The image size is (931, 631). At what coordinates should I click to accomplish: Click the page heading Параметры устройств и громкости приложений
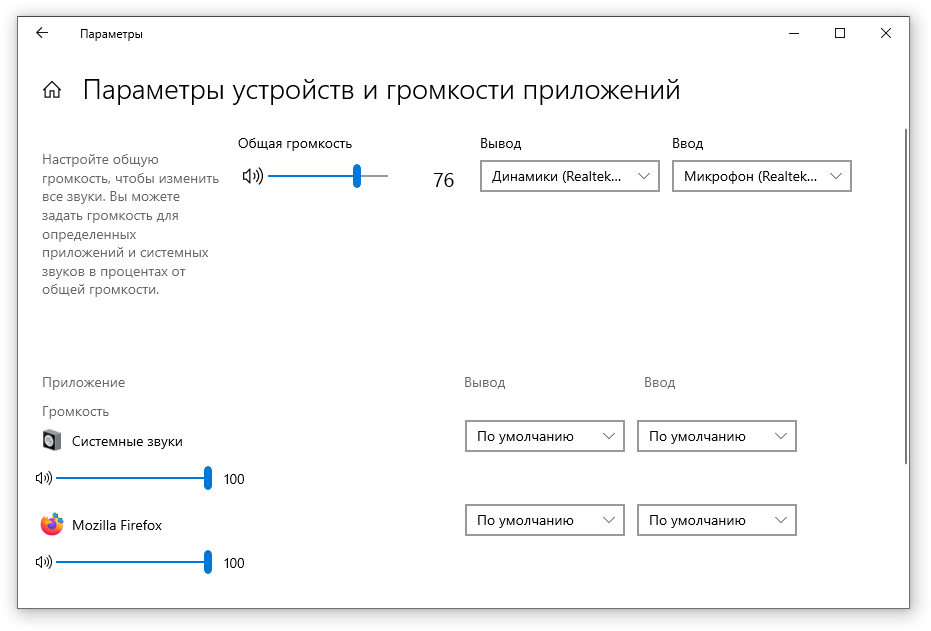(x=381, y=90)
